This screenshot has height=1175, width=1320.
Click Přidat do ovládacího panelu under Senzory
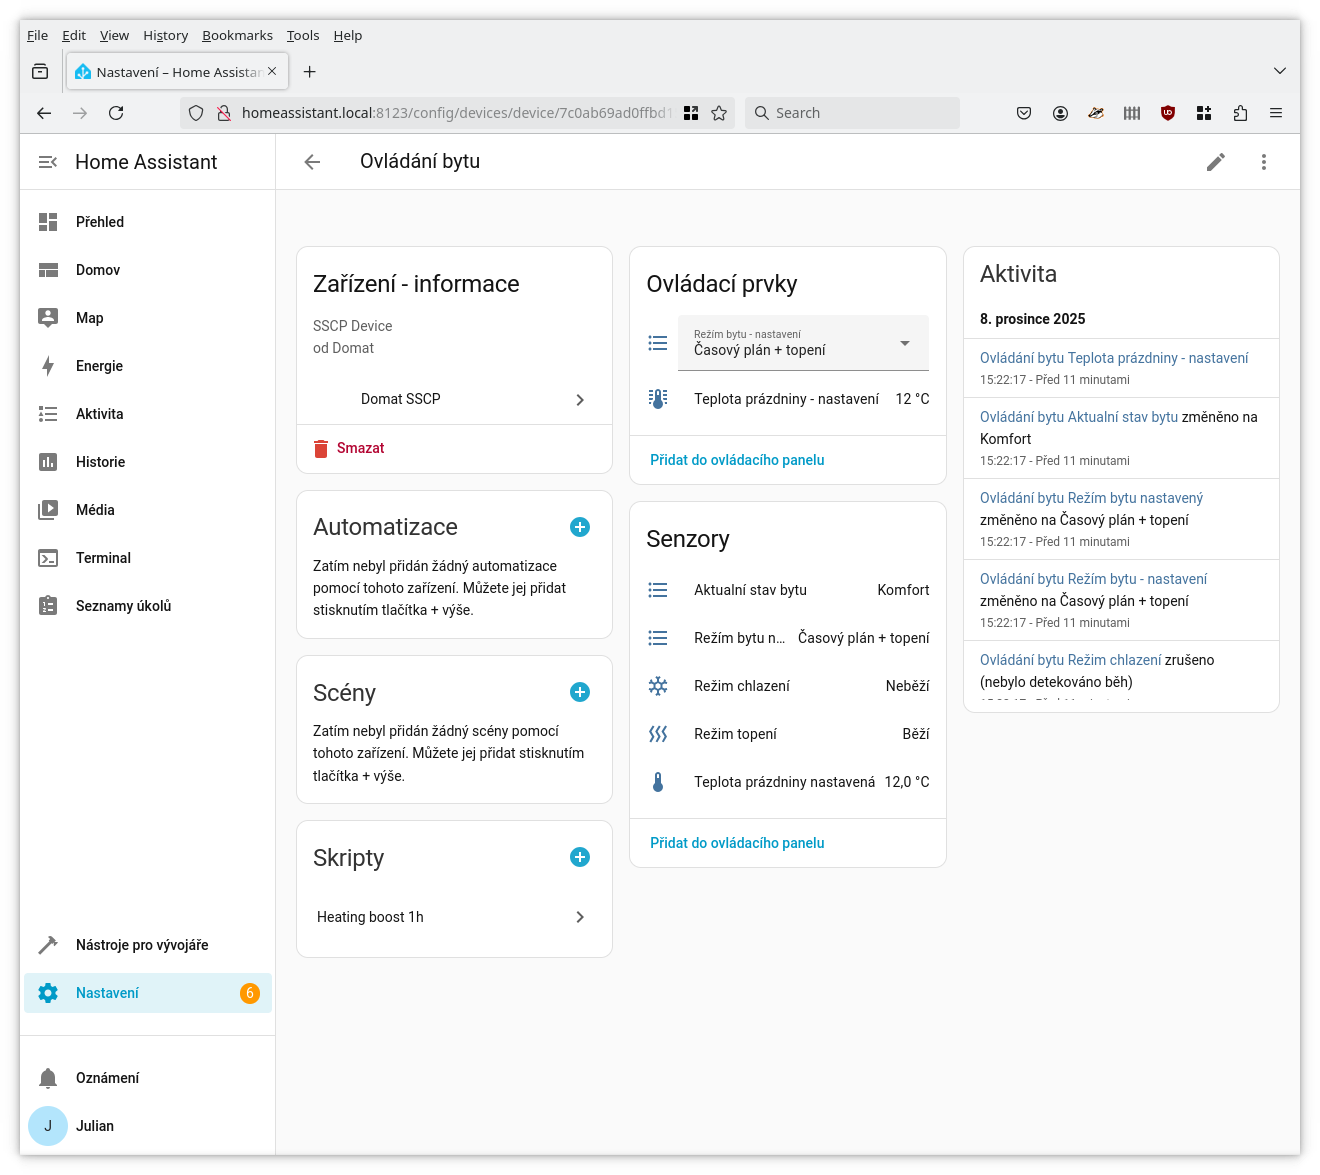[x=737, y=843]
